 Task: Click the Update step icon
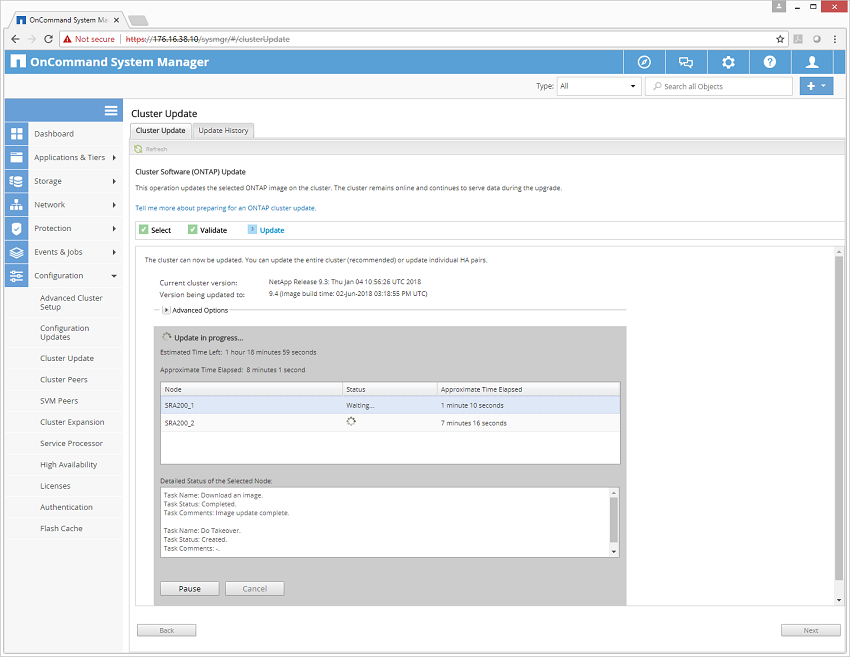[x=252, y=229]
